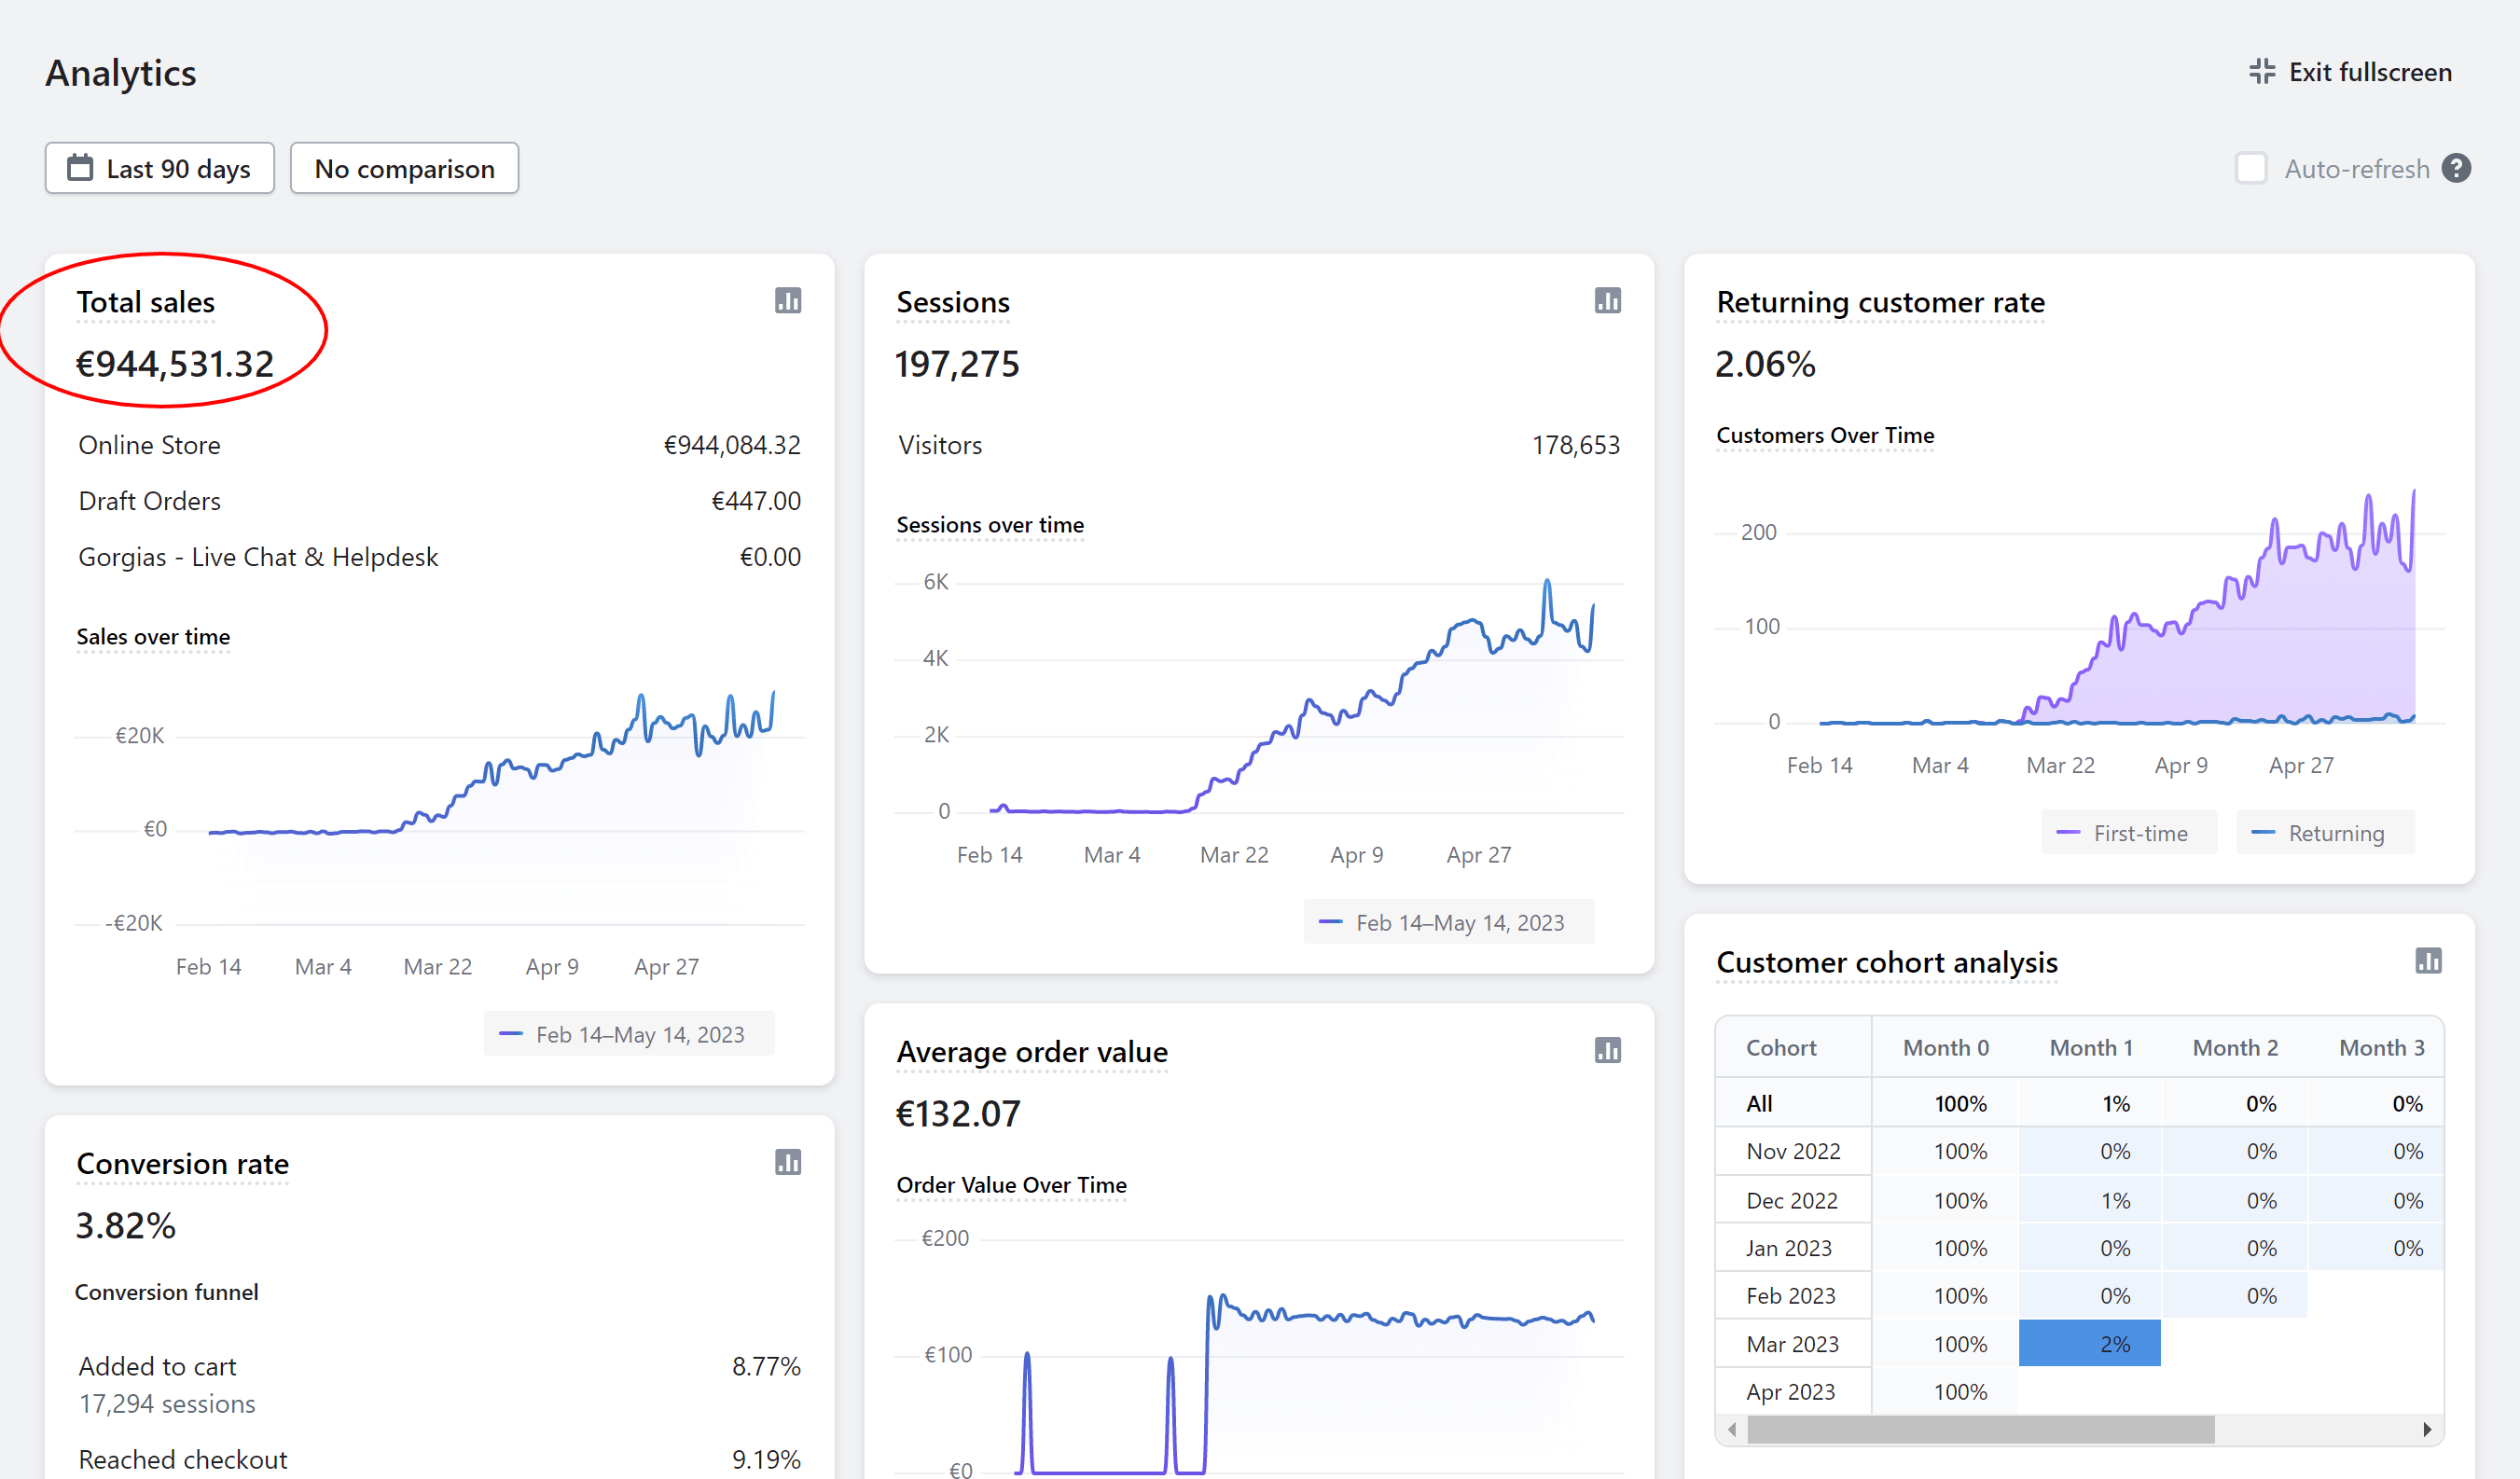Toggle First-time legend in customers chart
This screenshot has width=2520, height=1479.
[2127, 833]
